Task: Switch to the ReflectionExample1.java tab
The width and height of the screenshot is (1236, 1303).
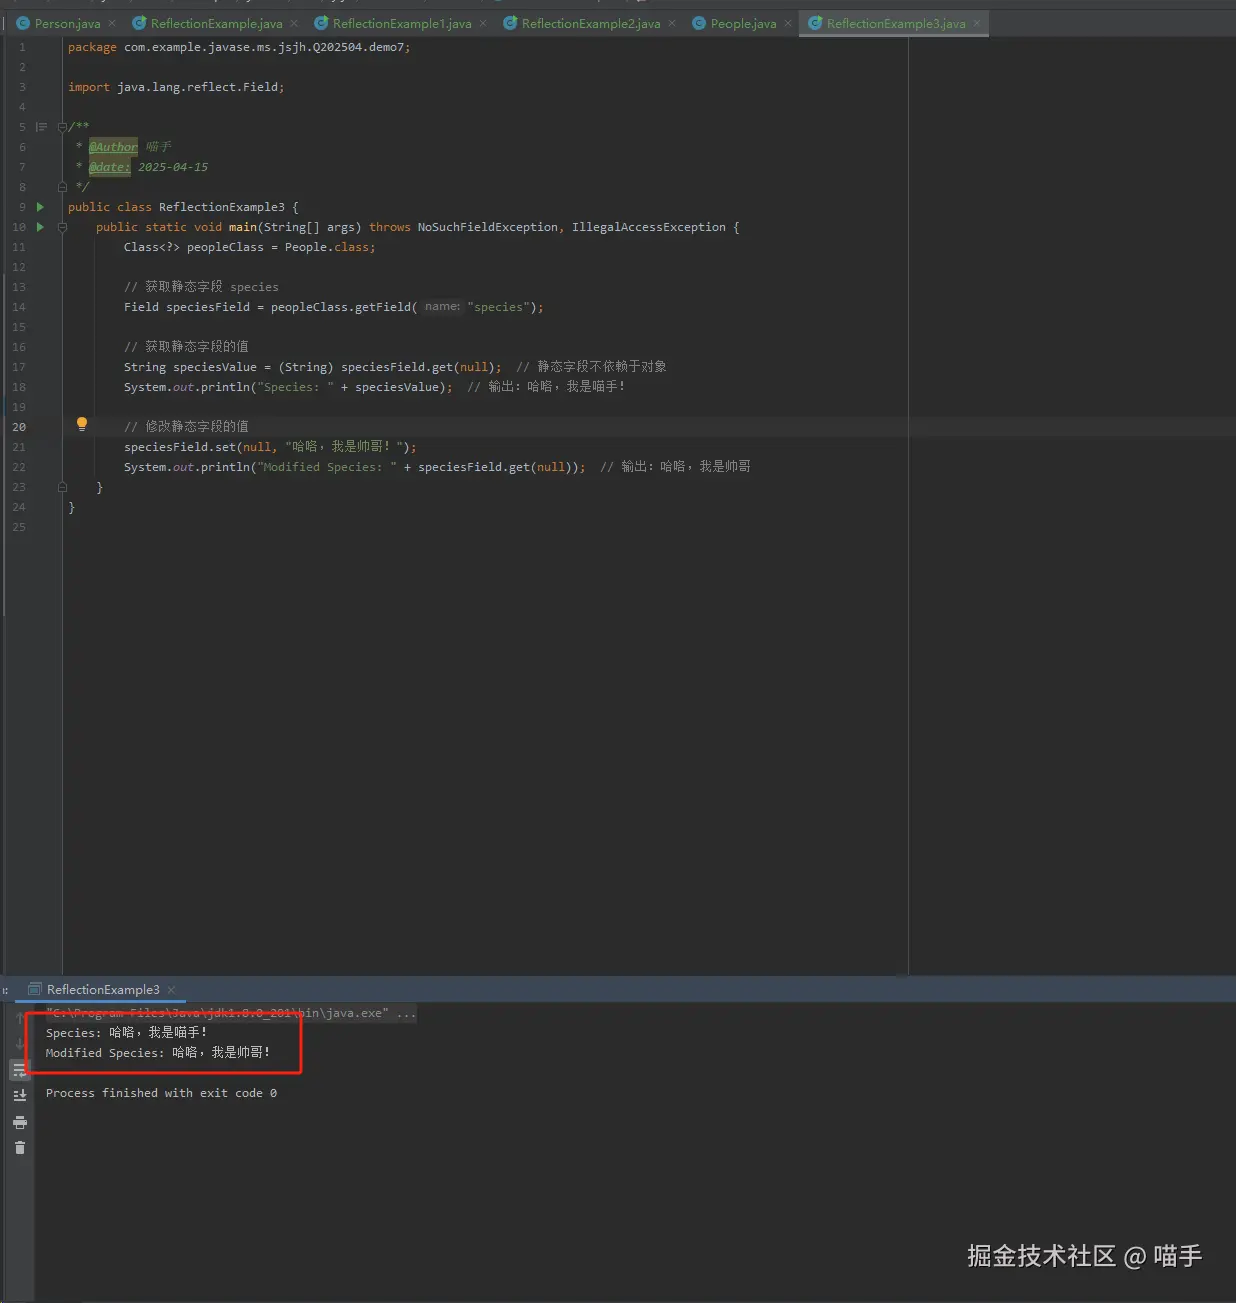Action: point(402,23)
